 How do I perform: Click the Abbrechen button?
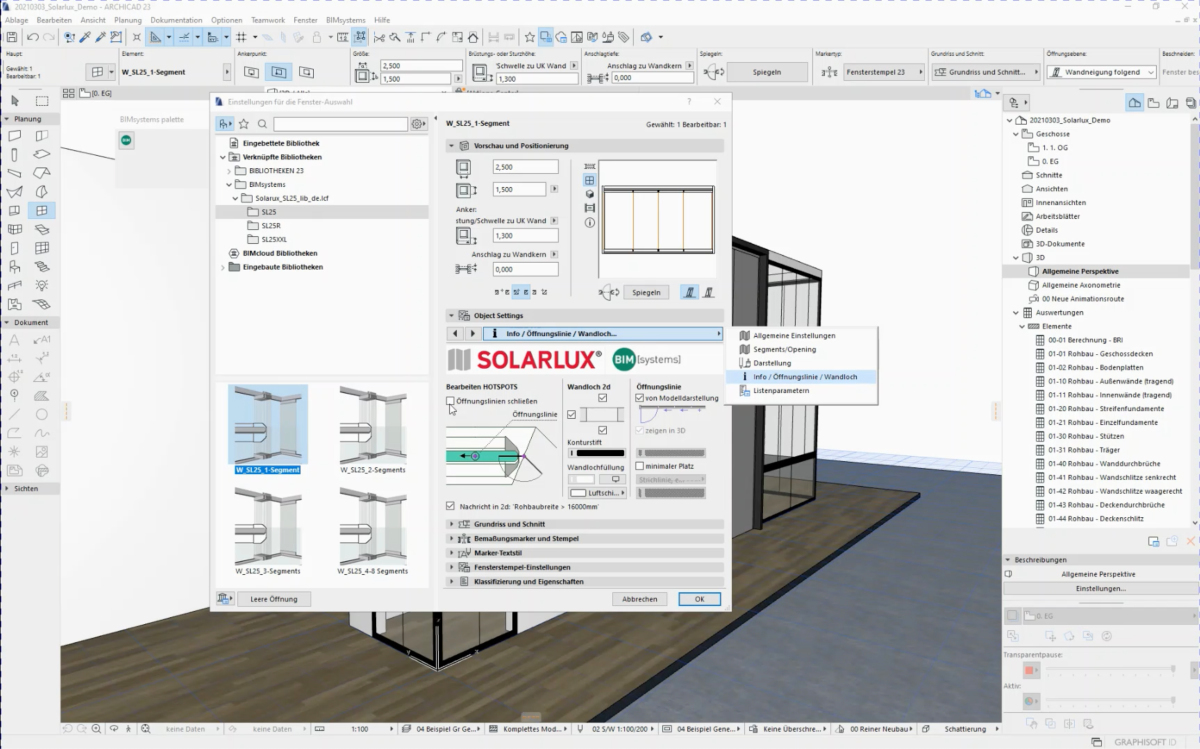(640, 599)
